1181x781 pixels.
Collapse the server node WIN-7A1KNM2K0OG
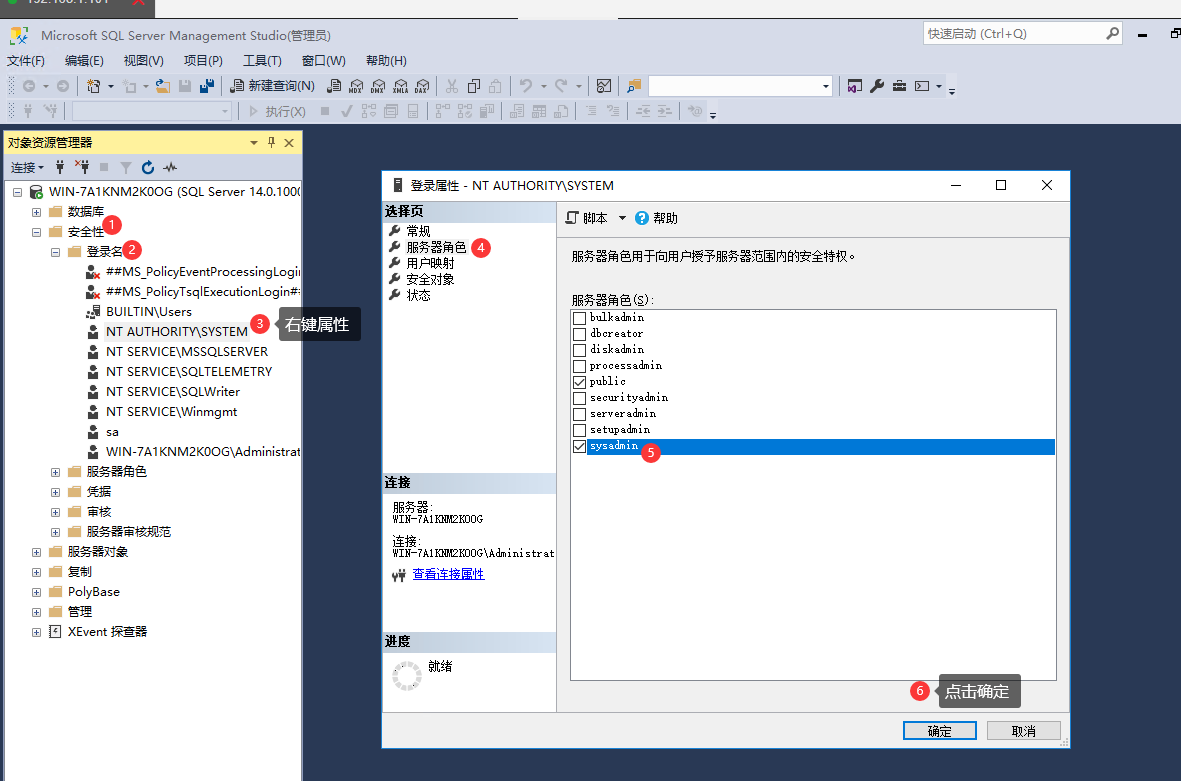point(17,192)
